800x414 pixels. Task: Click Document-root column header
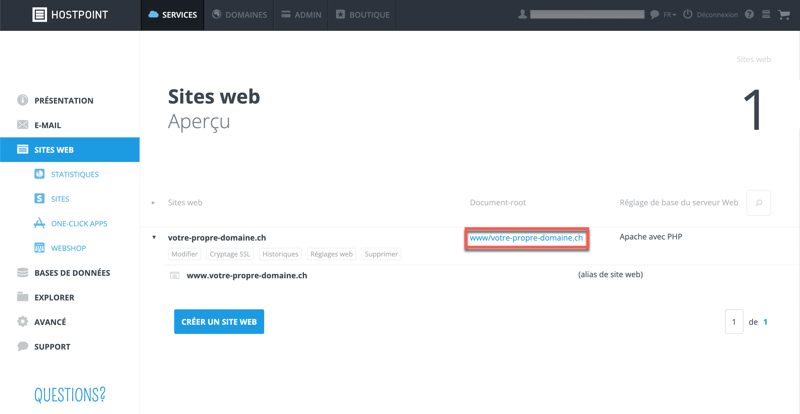(497, 203)
